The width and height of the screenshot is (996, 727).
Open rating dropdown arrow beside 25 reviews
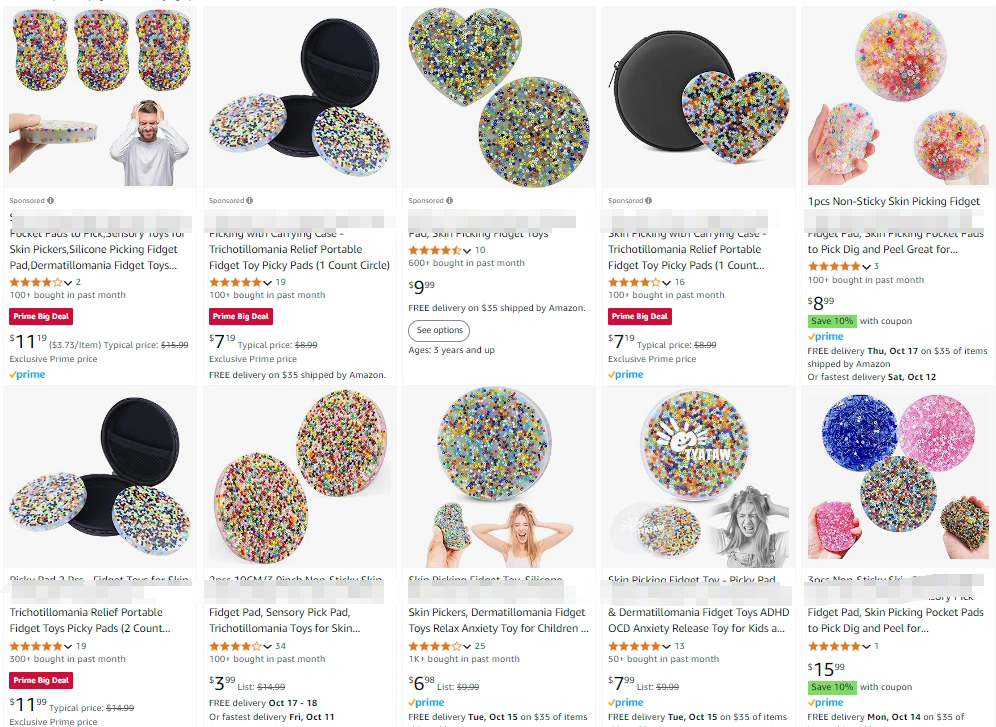click(466, 646)
